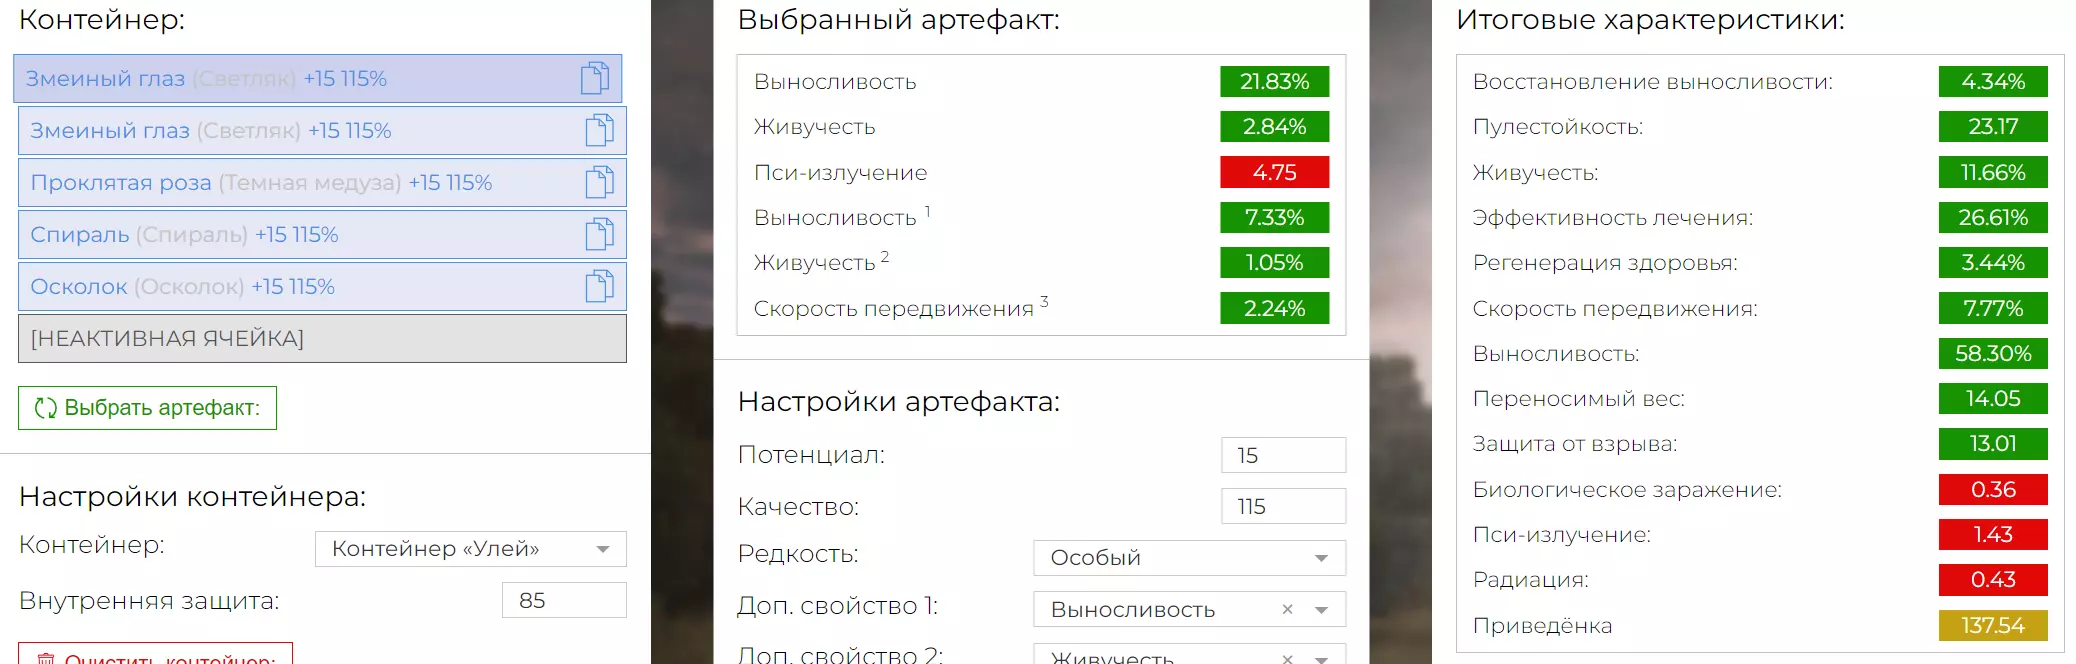2076x664 pixels.
Task: Click the НЕАКТИВНАЯ ЯЧЕЙКА slot
Action: tap(322, 338)
